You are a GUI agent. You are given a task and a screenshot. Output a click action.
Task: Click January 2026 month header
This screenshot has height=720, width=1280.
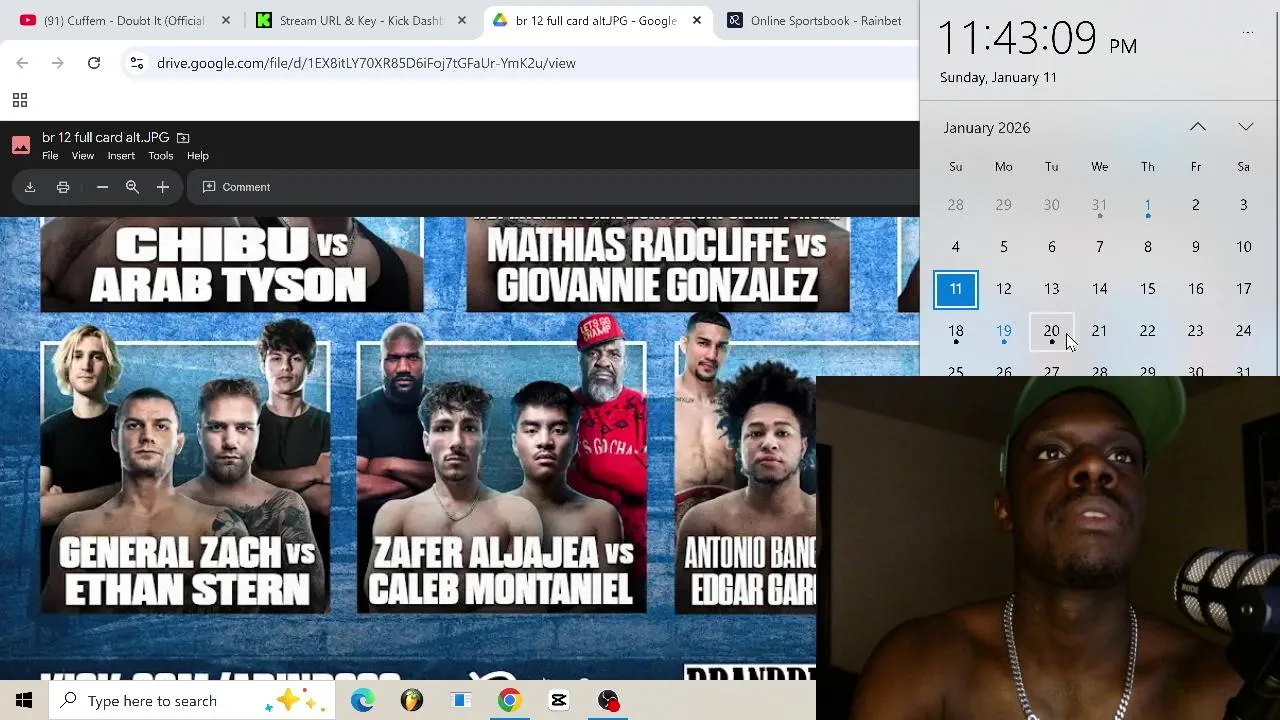pyautogui.click(x=986, y=128)
